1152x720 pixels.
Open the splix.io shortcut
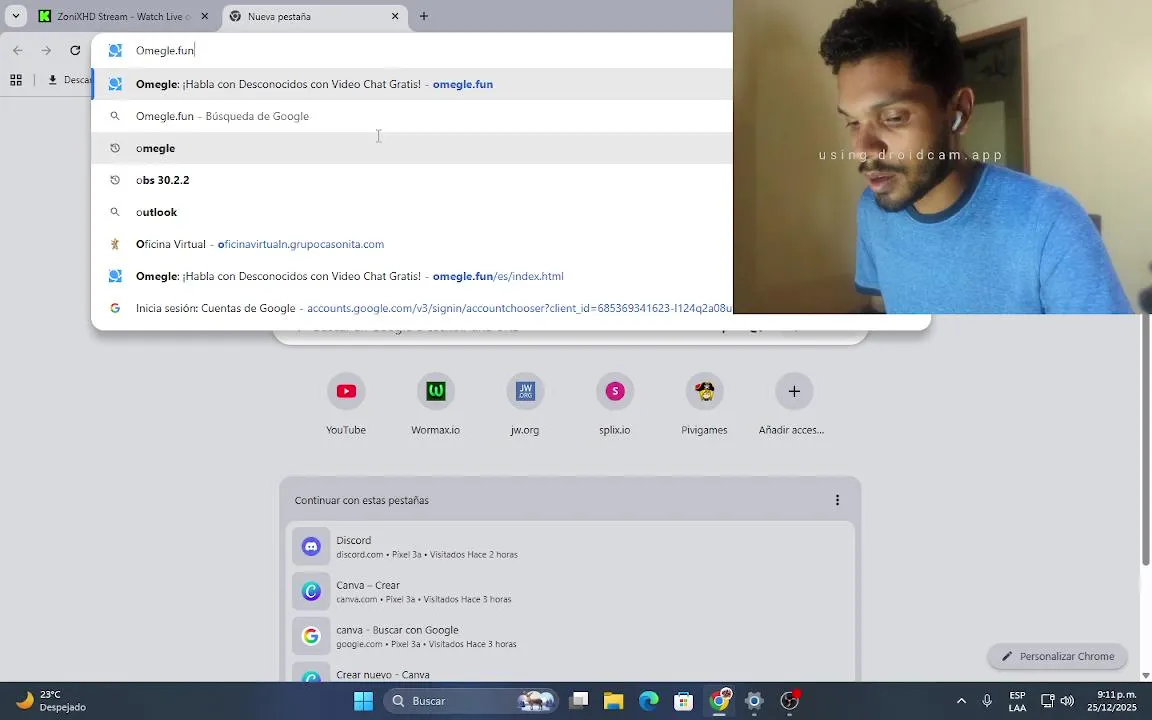pos(615,404)
